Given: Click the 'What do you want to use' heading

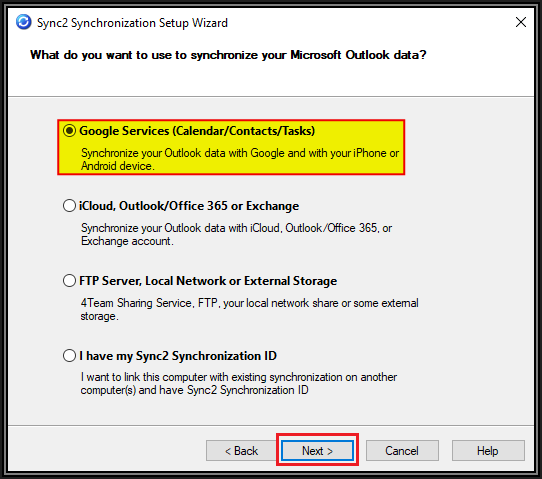Looking at the screenshot, I should 228,55.
